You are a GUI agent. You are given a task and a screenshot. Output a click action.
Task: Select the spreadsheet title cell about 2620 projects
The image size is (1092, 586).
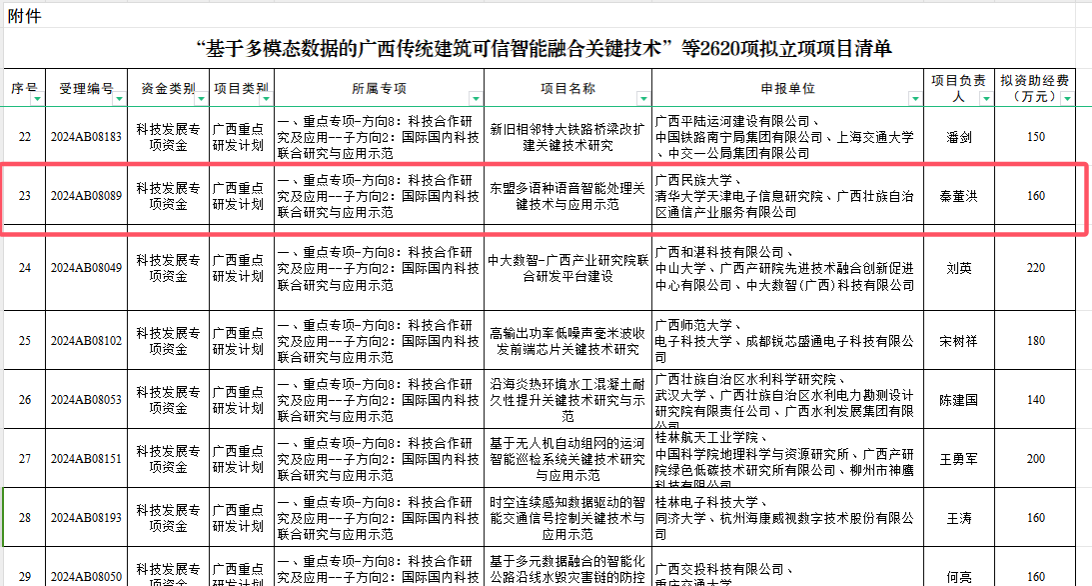[545, 49]
